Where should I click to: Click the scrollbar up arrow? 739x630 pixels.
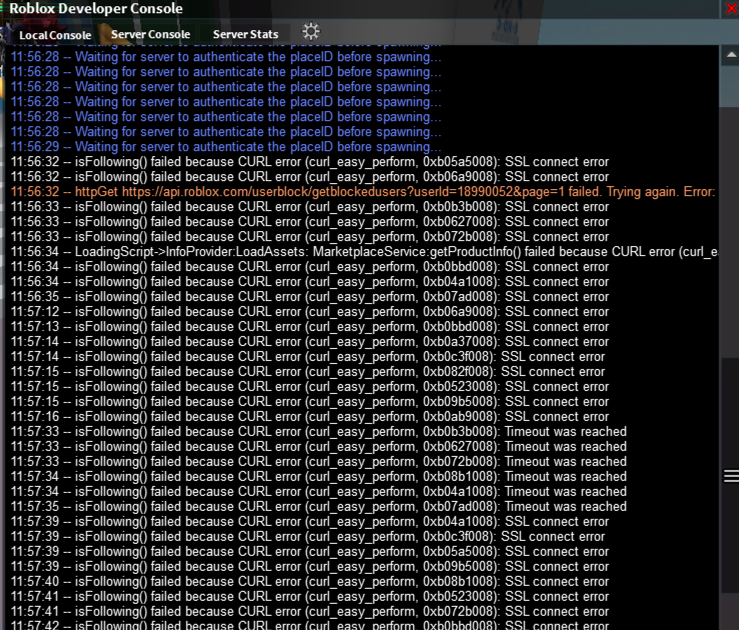tap(731, 55)
